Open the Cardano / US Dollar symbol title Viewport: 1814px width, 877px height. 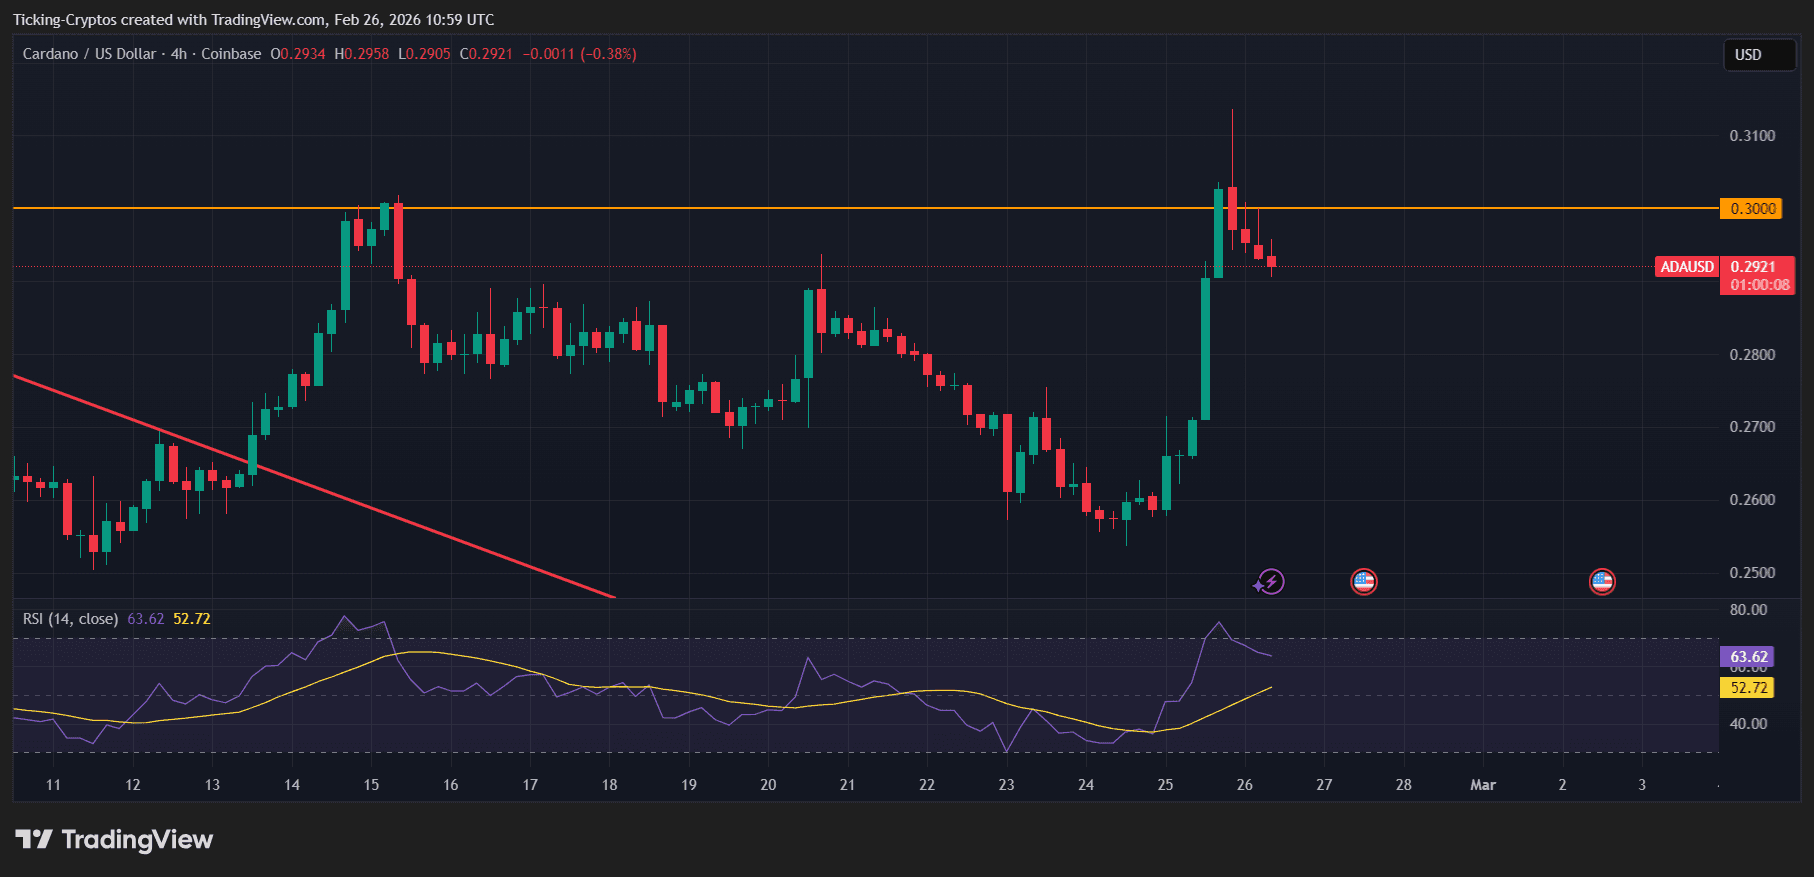tap(89, 54)
